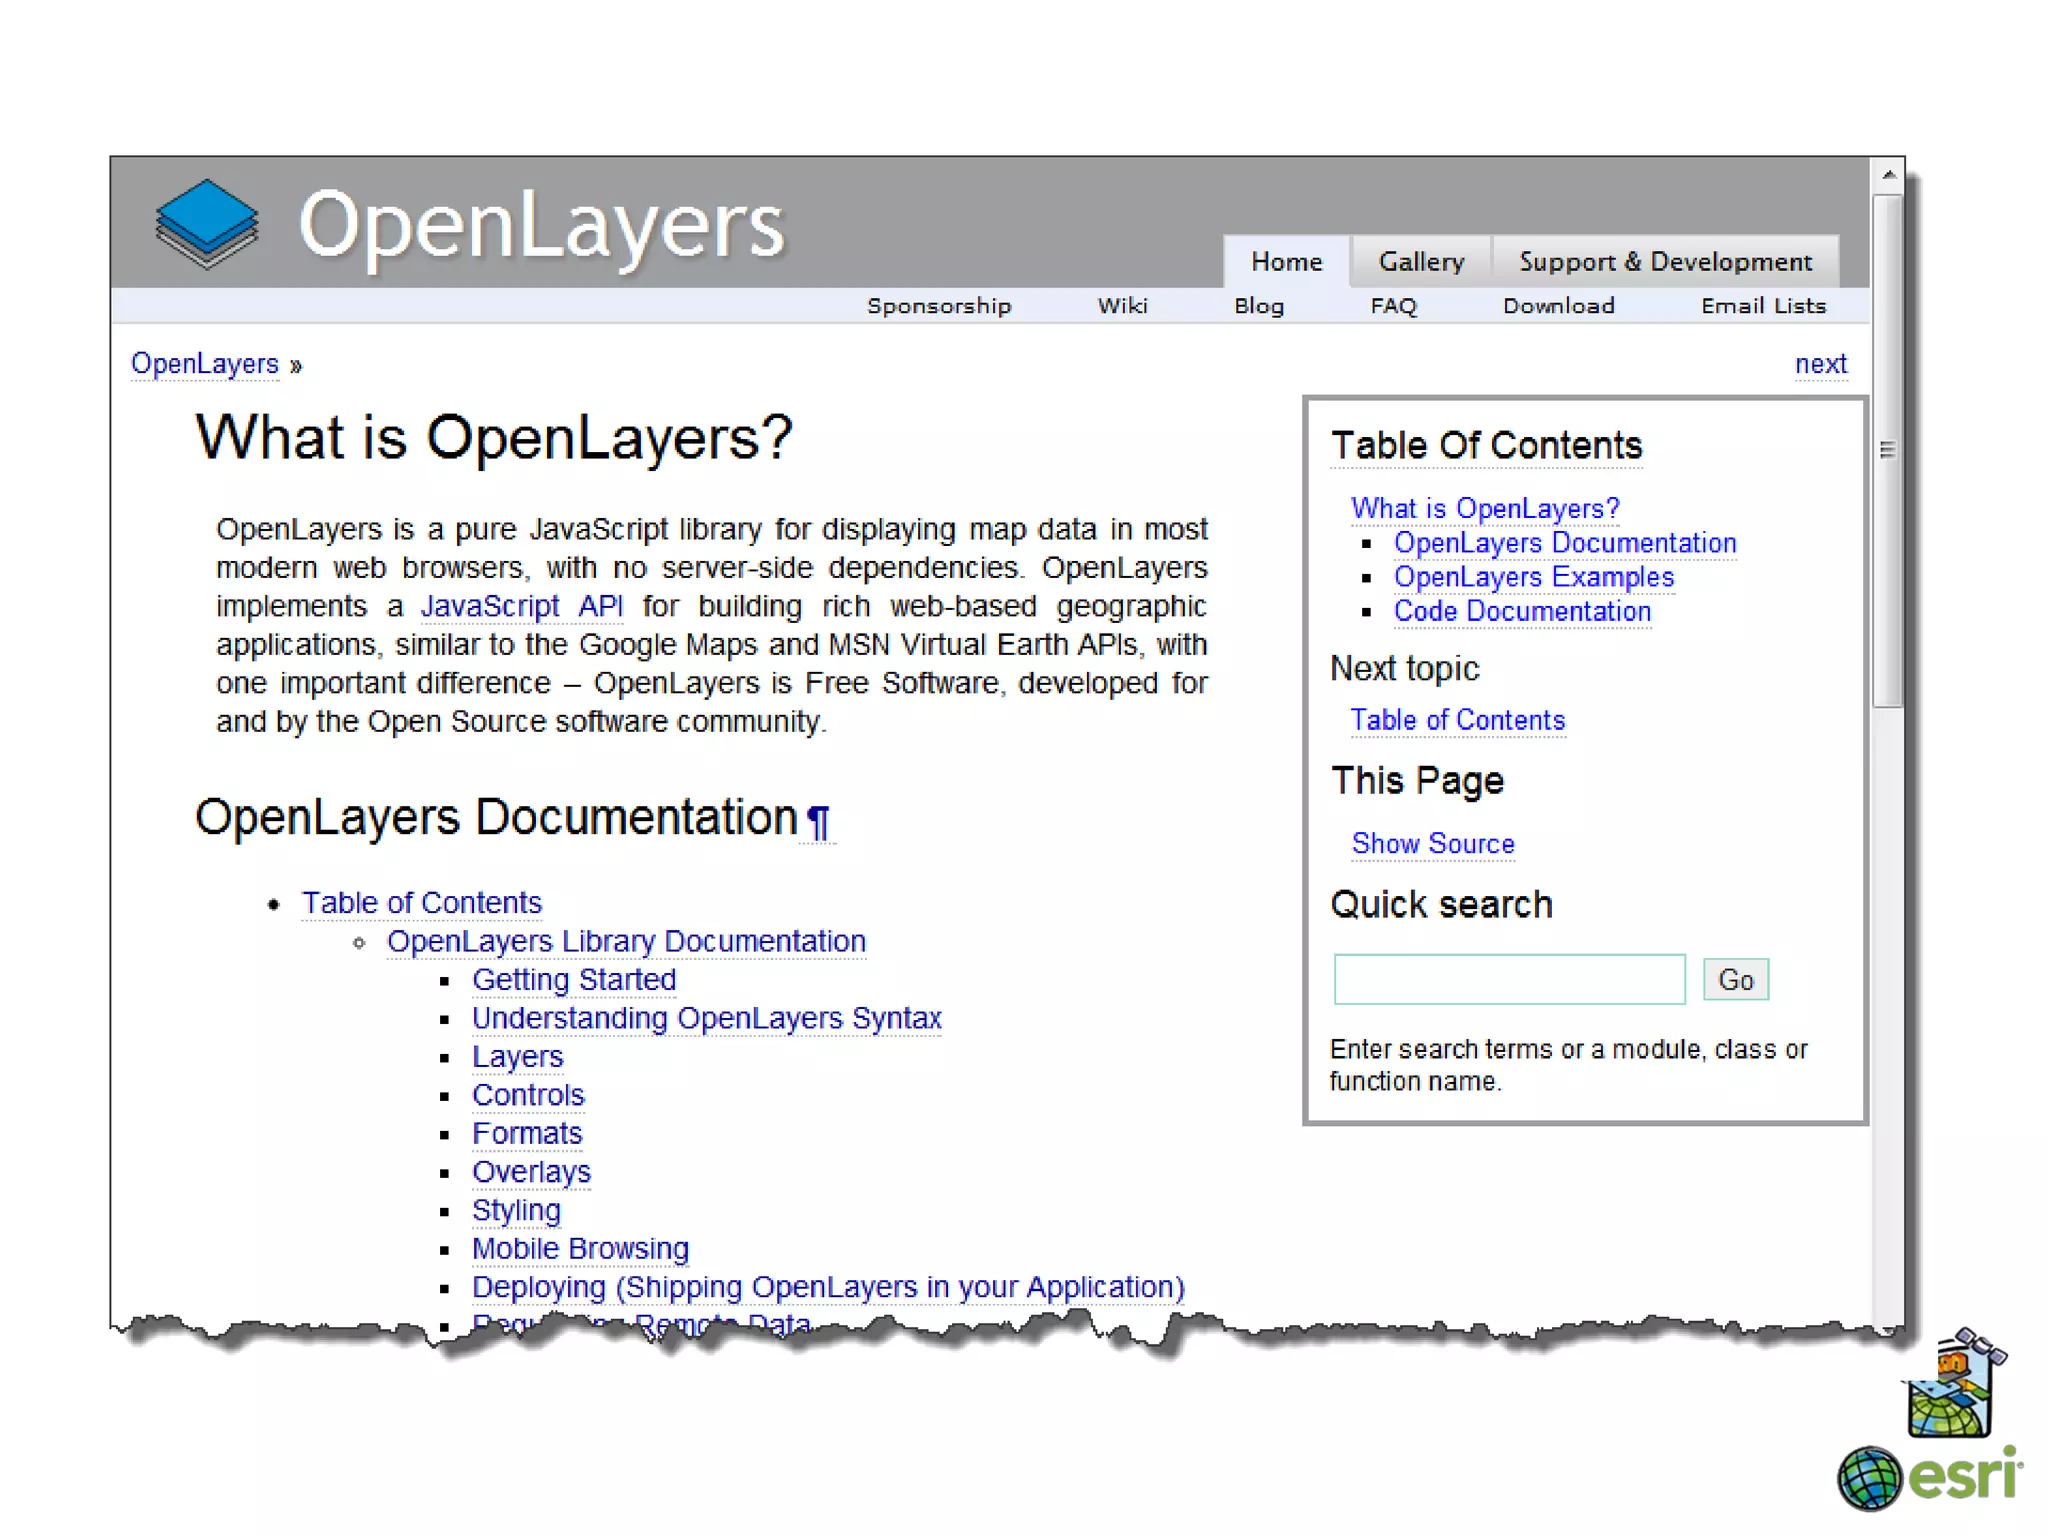Open the Getting Started documentation link
Screen dimensions: 2048x1536
tap(574, 979)
